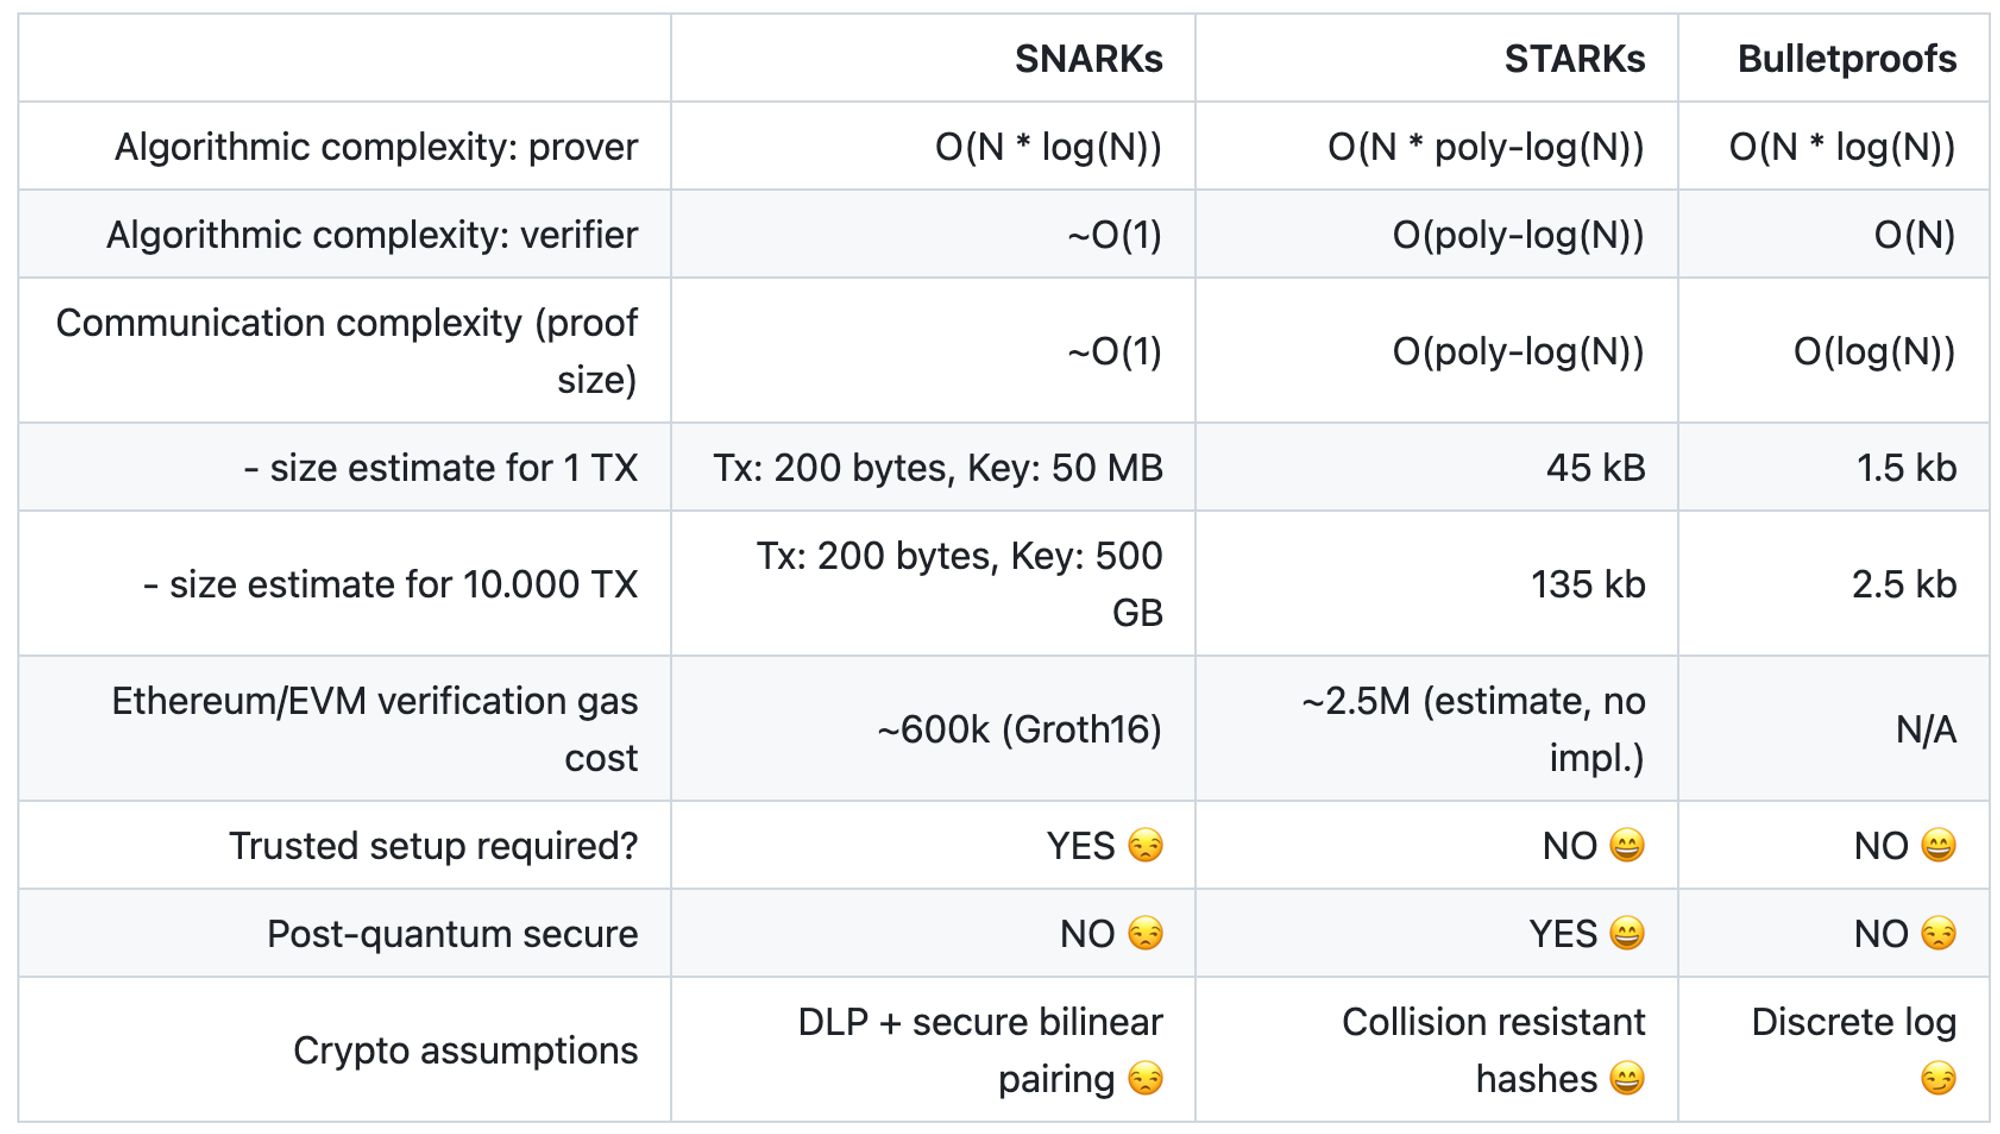Click the '~600k (Groth16)' gas cost cell
2000x1134 pixels.
pyautogui.click(x=1019, y=730)
